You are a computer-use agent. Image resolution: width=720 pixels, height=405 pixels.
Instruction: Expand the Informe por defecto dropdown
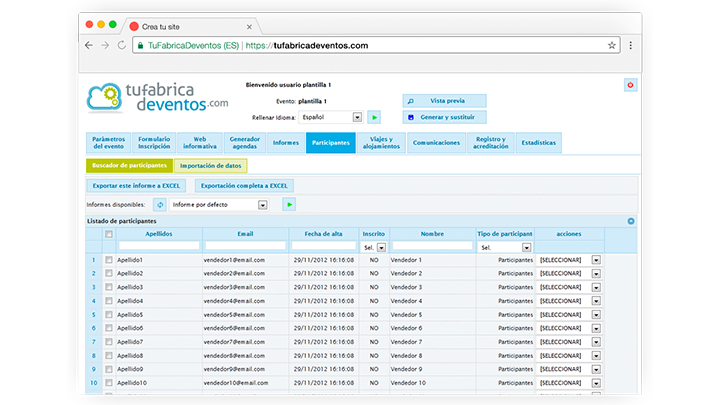pyautogui.click(x=263, y=204)
